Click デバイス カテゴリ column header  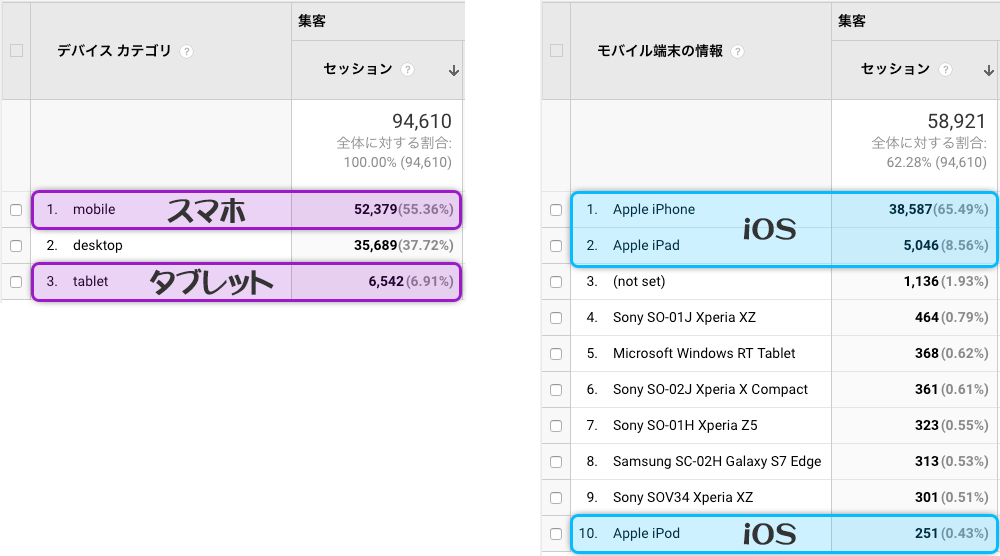(114, 50)
